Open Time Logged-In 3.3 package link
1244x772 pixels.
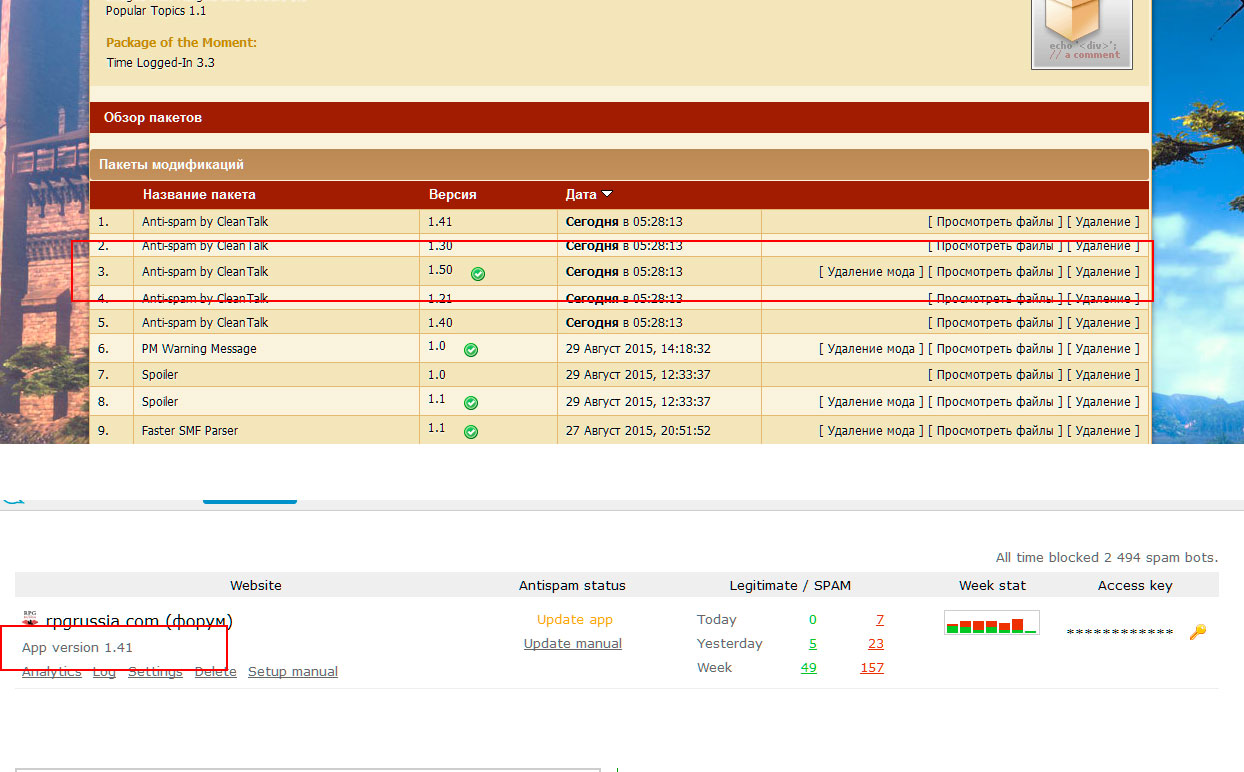point(161,62)
